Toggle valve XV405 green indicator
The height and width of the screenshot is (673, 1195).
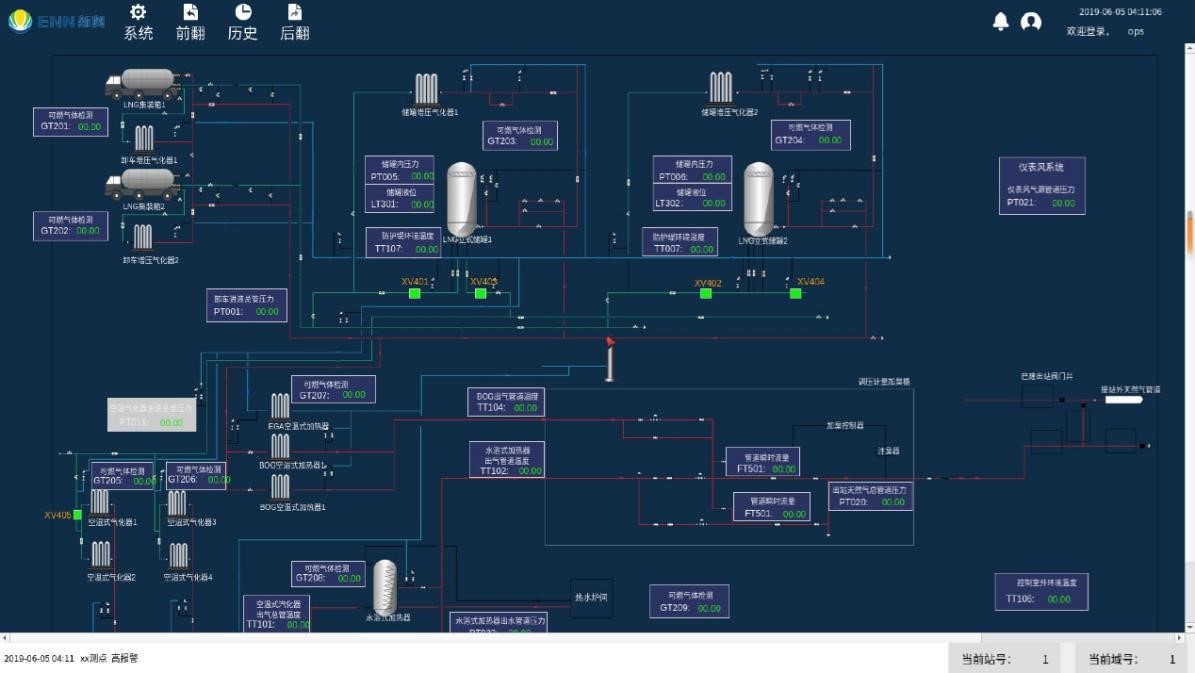point(77,515)
